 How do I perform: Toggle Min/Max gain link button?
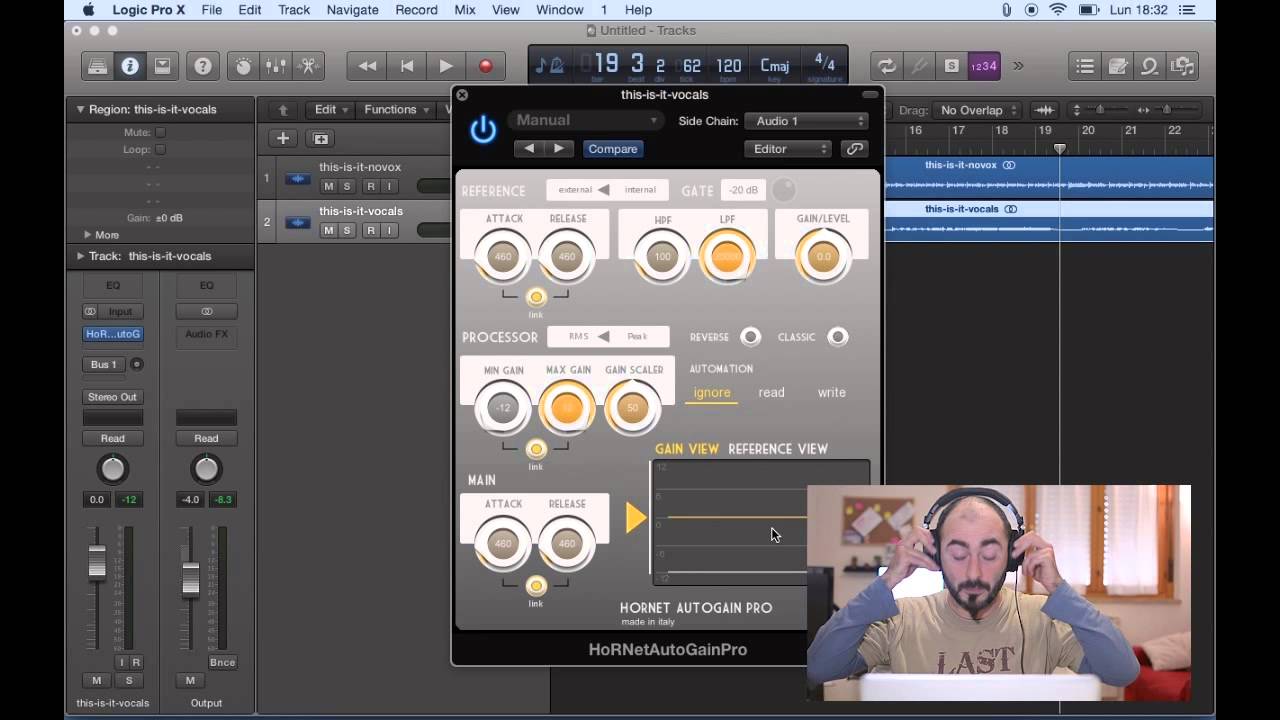coord(536,449)
